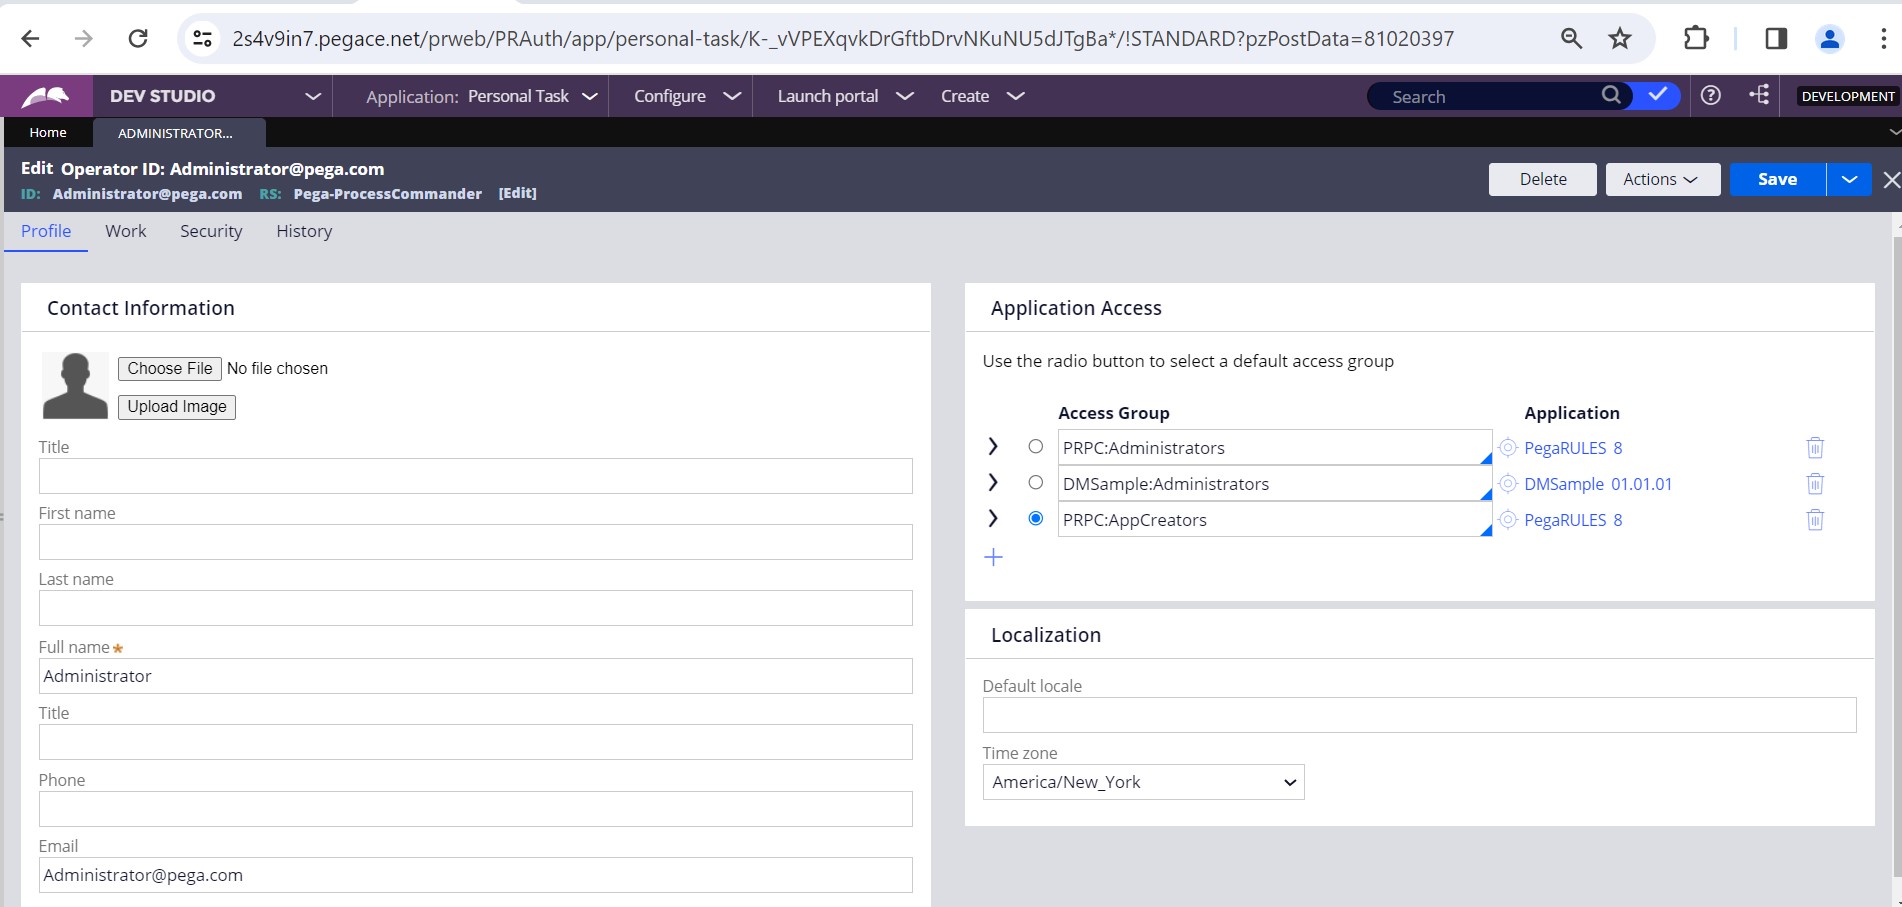Click the Upload Image button

[177, 407]
